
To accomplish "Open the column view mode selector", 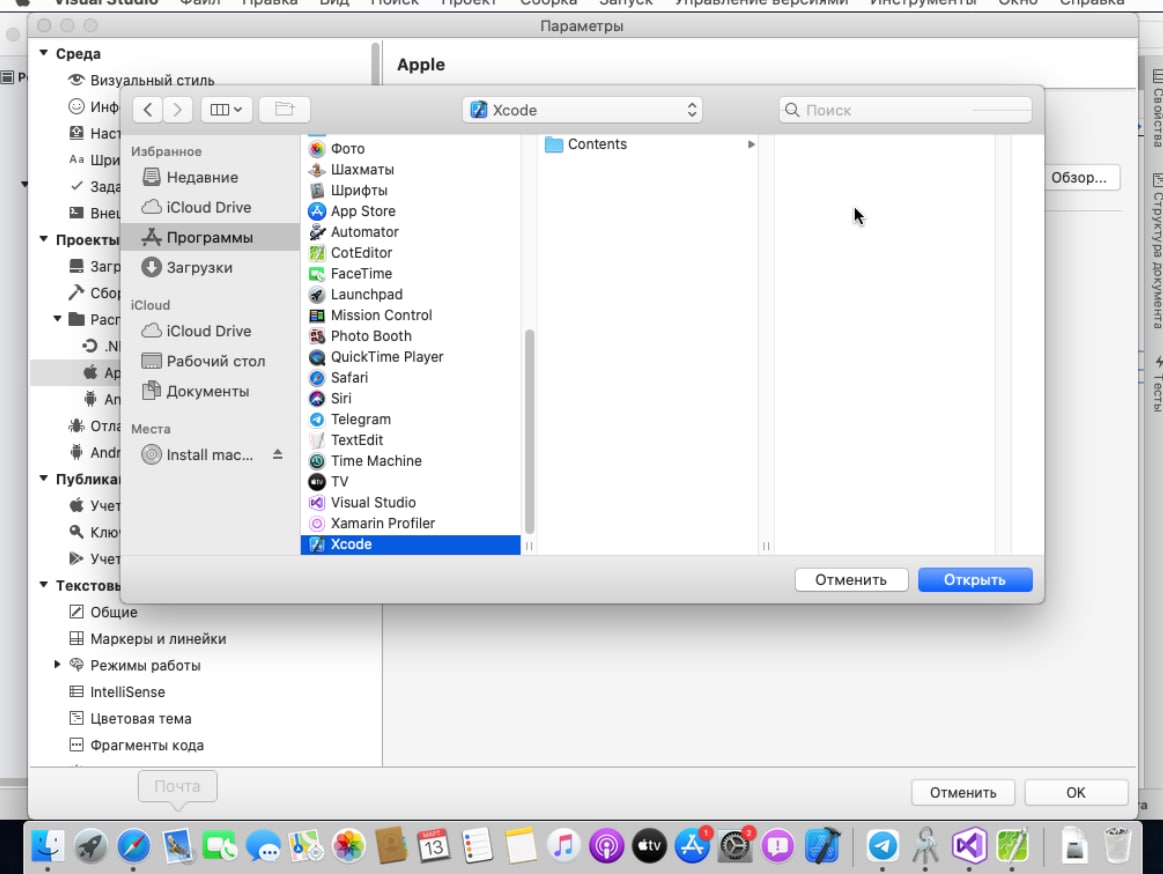I will pos(226,110).
